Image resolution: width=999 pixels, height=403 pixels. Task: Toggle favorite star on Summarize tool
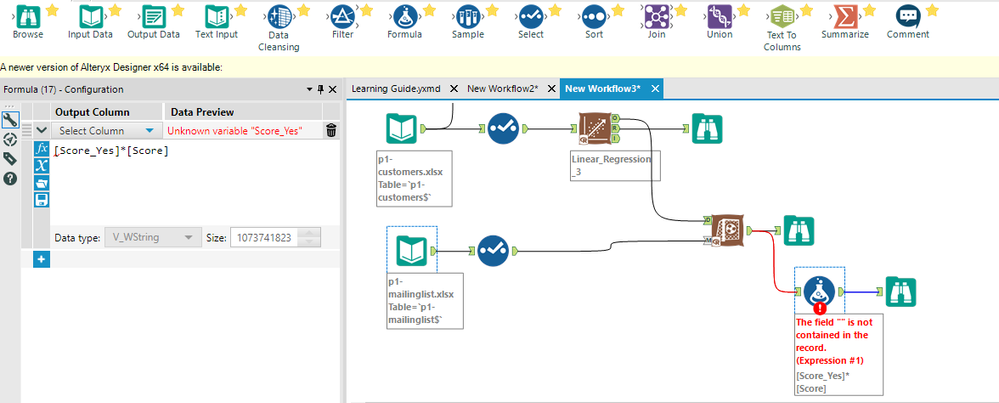869,9
